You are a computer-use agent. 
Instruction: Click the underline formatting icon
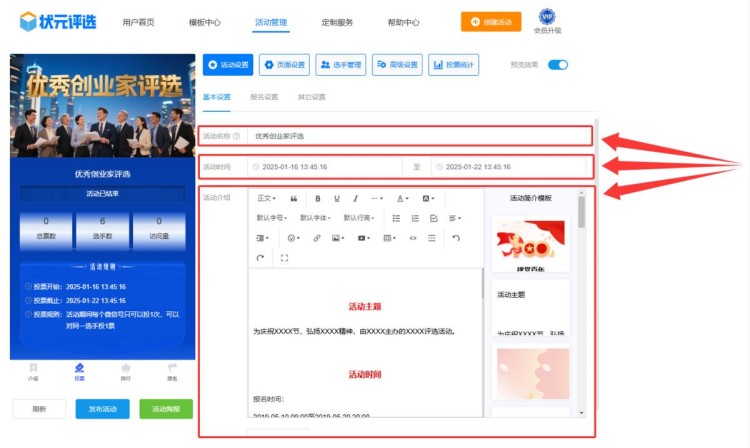tap(337, 198)
